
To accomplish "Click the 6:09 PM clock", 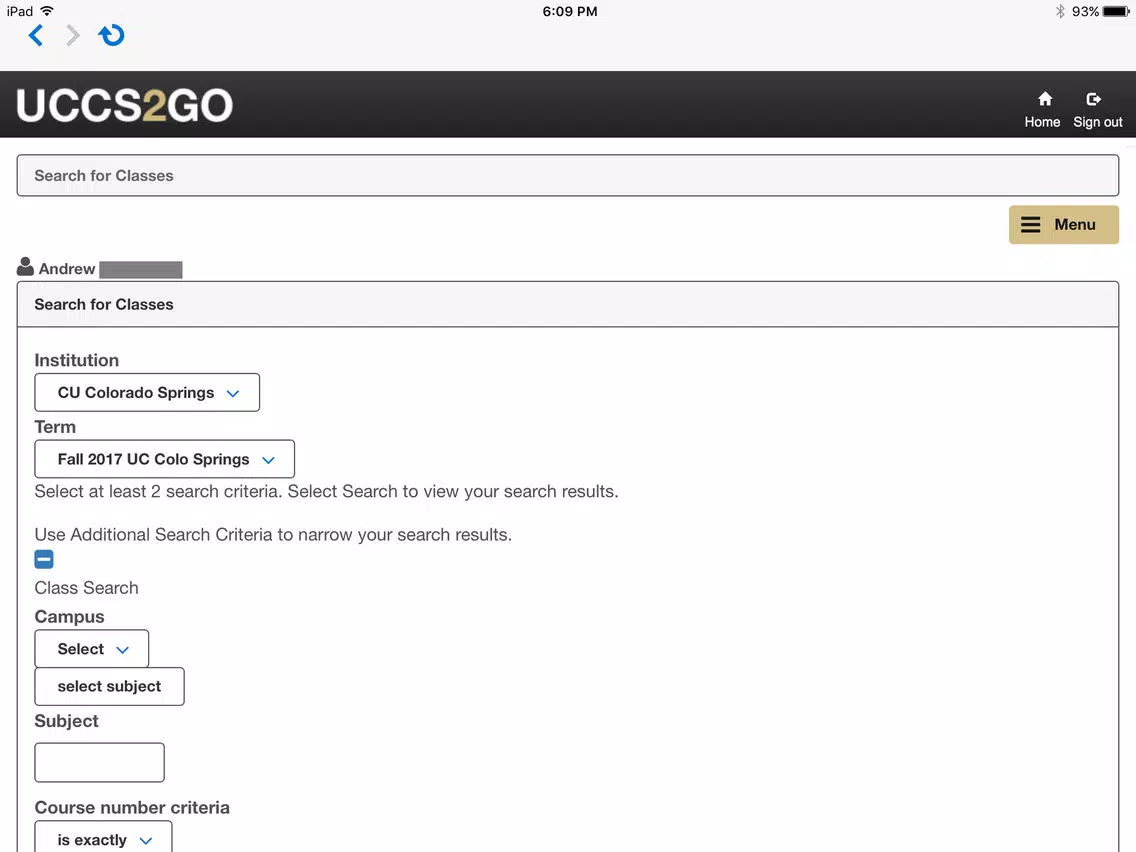I will 570,12.
